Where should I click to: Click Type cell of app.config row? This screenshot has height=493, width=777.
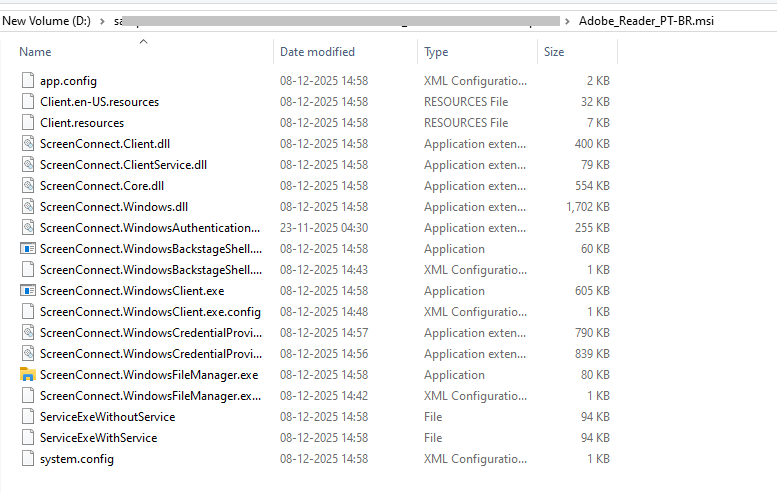[x=475, y=81]
